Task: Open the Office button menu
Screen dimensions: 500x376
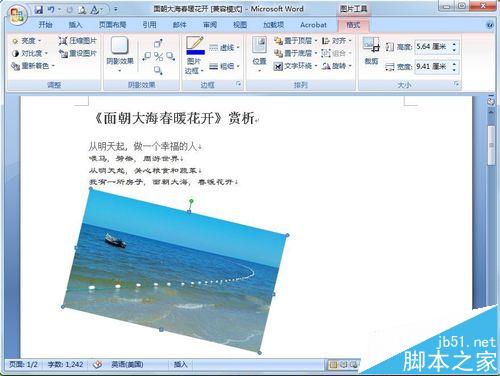Action: (x=16, y=15)
